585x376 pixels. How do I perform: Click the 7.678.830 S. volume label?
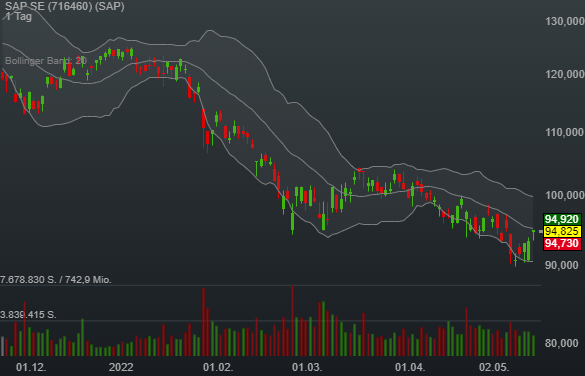[28, 279]
